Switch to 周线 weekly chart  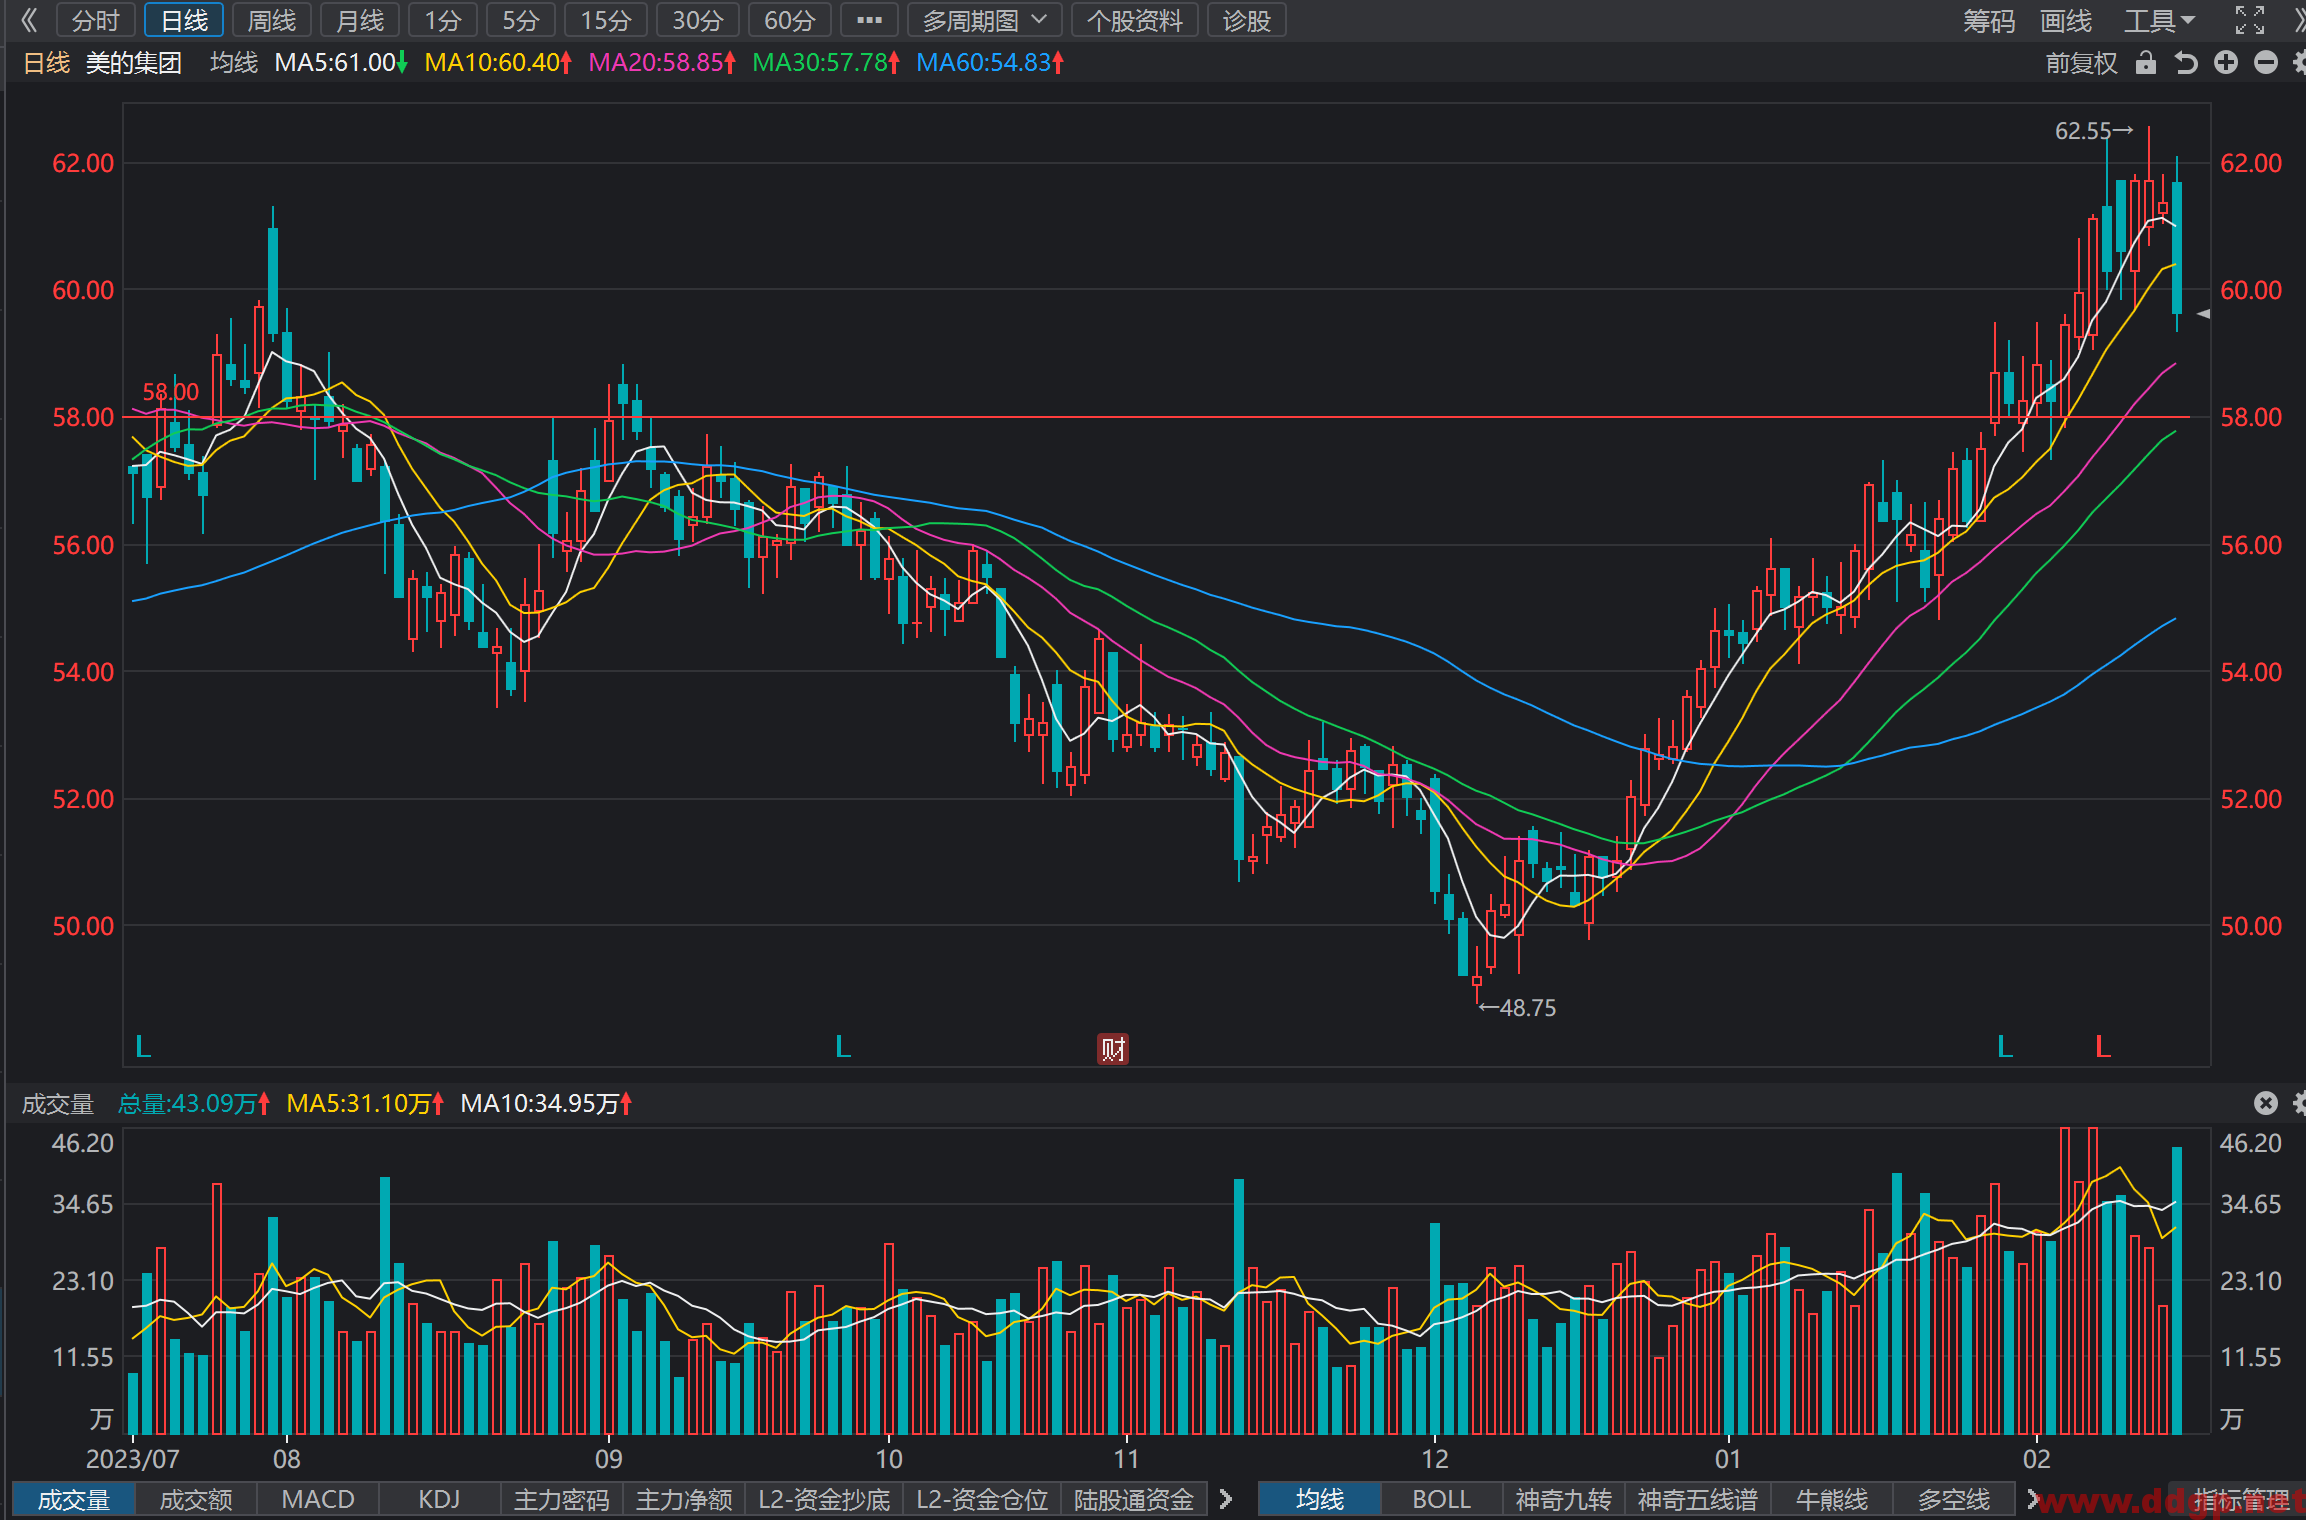click(x=272, y=20)
